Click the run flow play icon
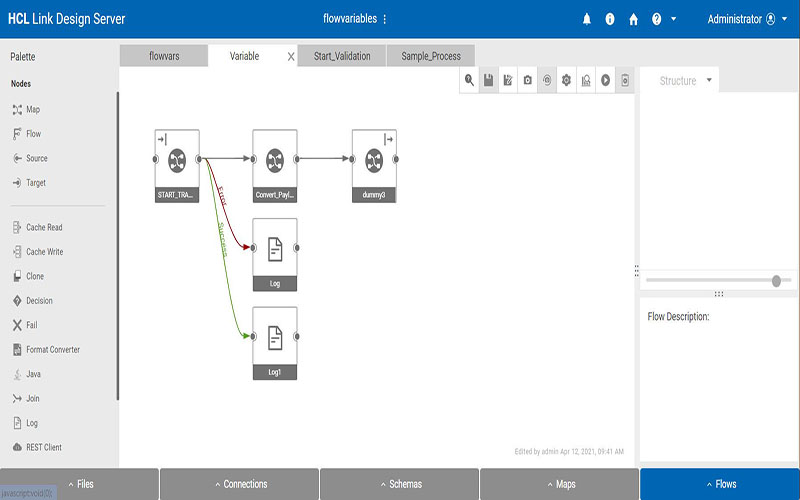Viewport: 800px width, 500px height. (x=605, y=80)
